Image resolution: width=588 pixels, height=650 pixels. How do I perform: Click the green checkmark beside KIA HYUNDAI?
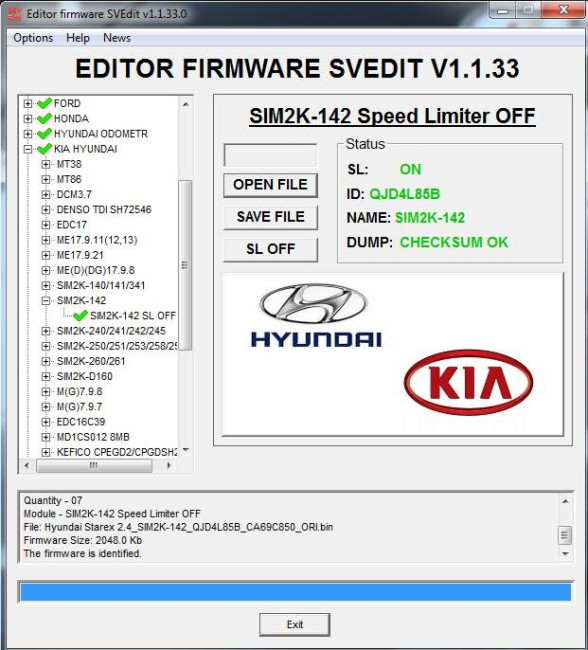click(x=44, y=149)
